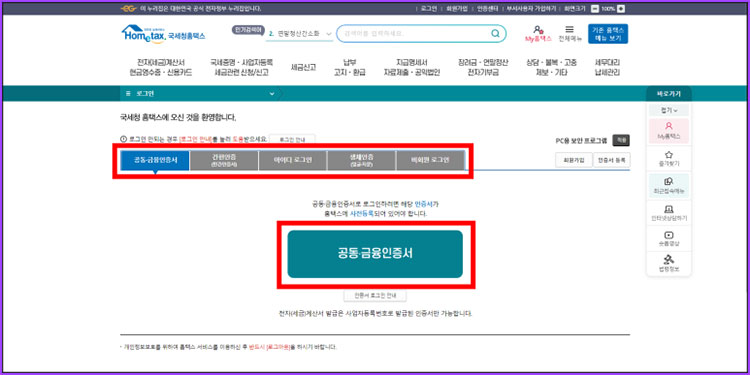
Task: Click the 화면크기 label
Action: (x=575, y=9)
